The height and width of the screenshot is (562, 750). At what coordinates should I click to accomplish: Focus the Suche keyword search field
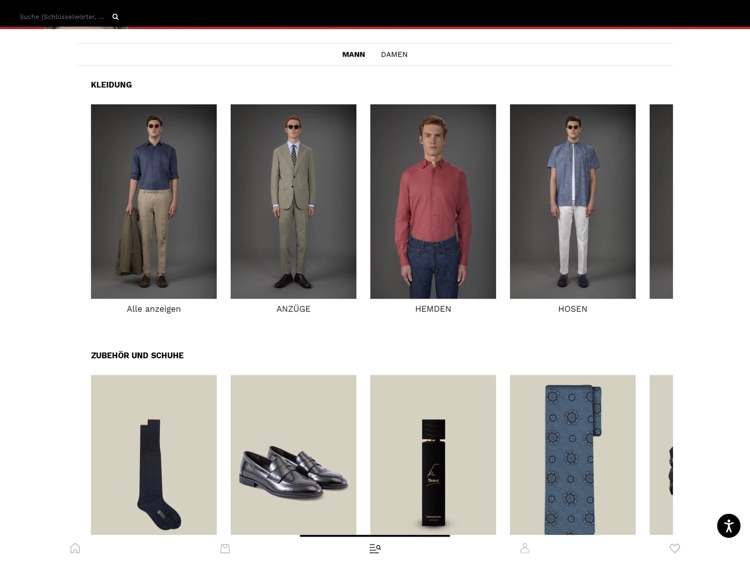click(62, 17)
